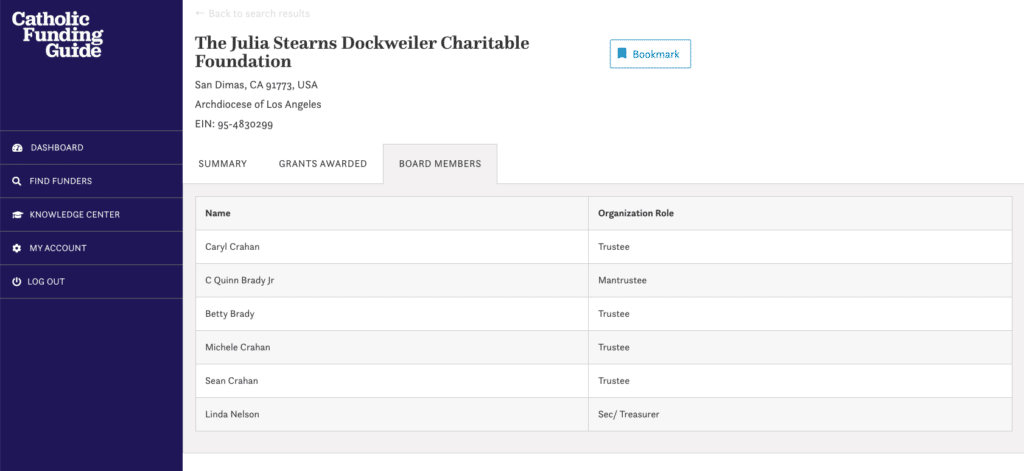
Task: Bookmark this foundation
Action: [x=650, y=54]
